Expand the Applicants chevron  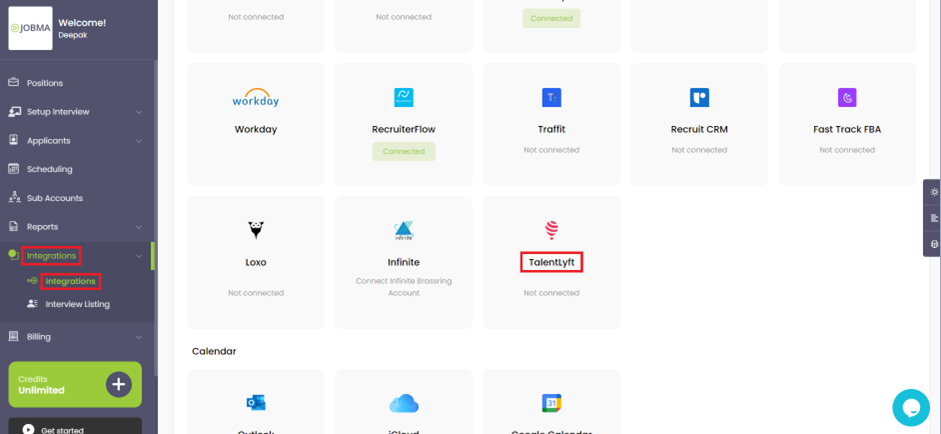click(139, 140)
